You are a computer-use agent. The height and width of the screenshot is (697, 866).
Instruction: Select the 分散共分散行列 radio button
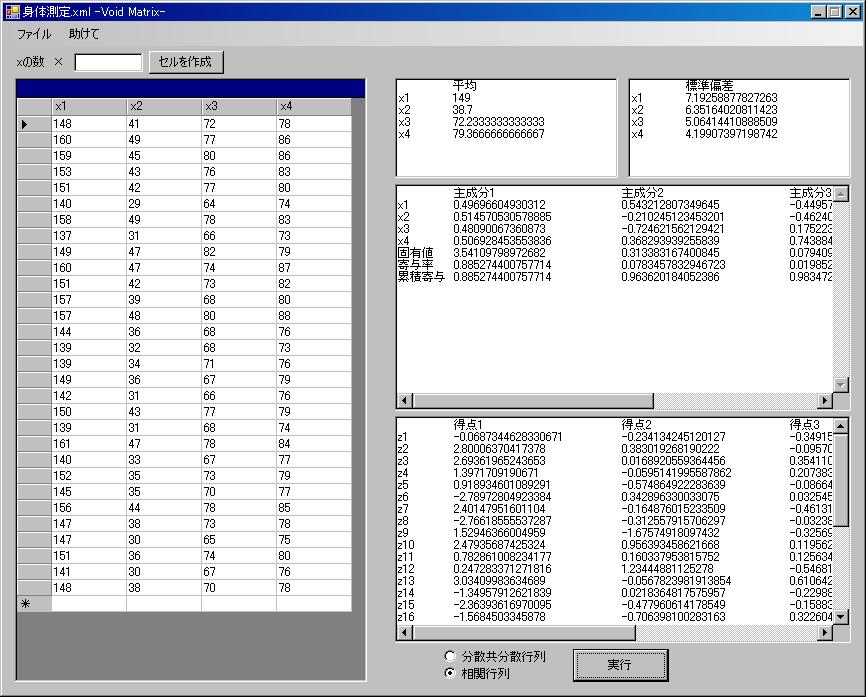pos(450,656)
